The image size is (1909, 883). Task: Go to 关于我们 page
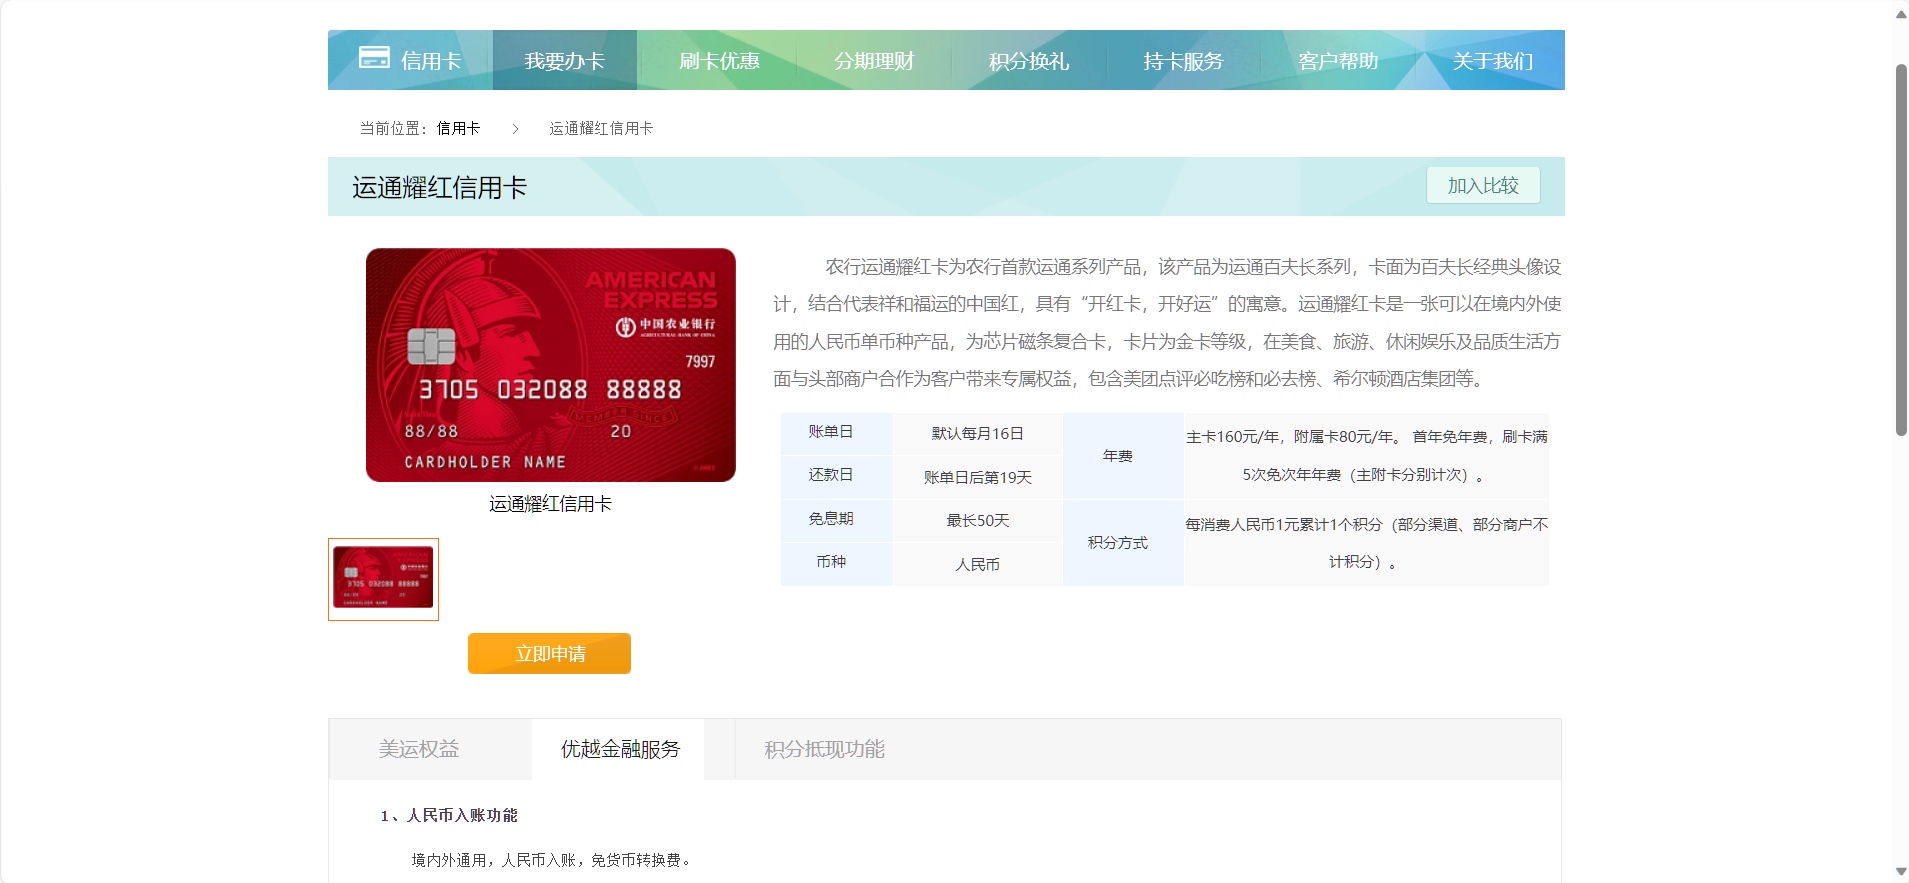click(1492, 61)
